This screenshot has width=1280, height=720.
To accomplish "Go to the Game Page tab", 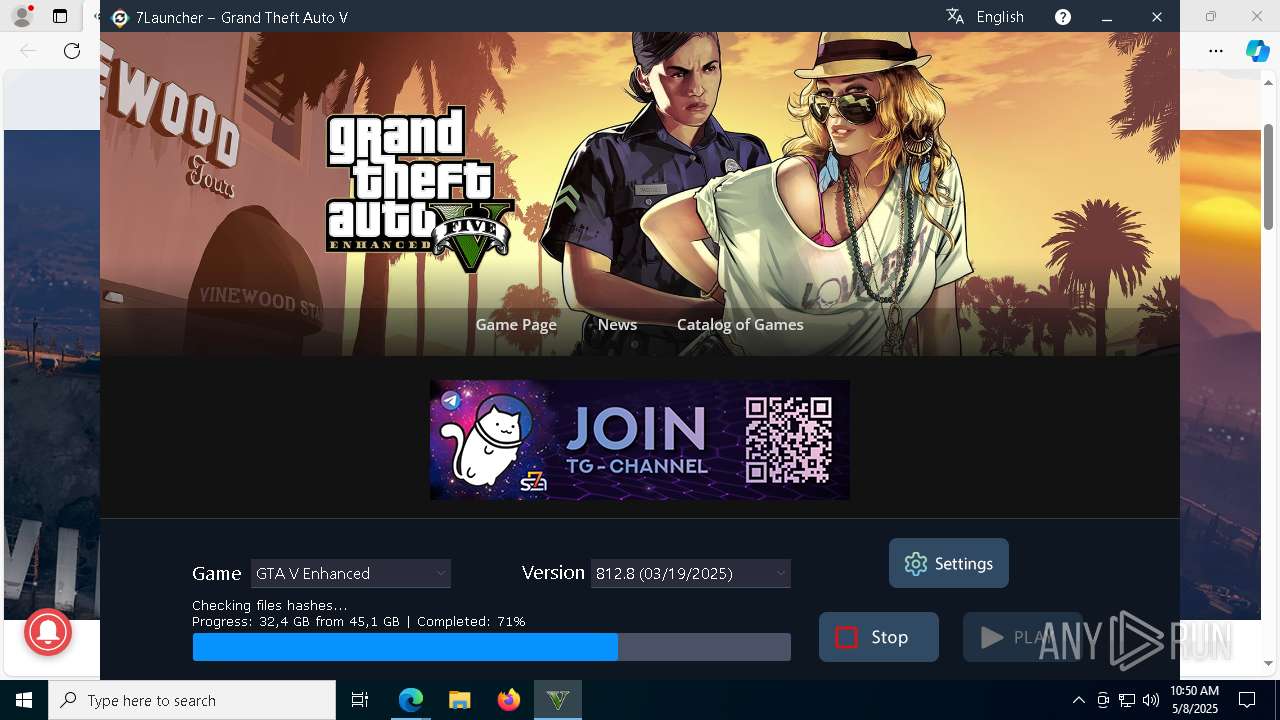I will (516, 324).
